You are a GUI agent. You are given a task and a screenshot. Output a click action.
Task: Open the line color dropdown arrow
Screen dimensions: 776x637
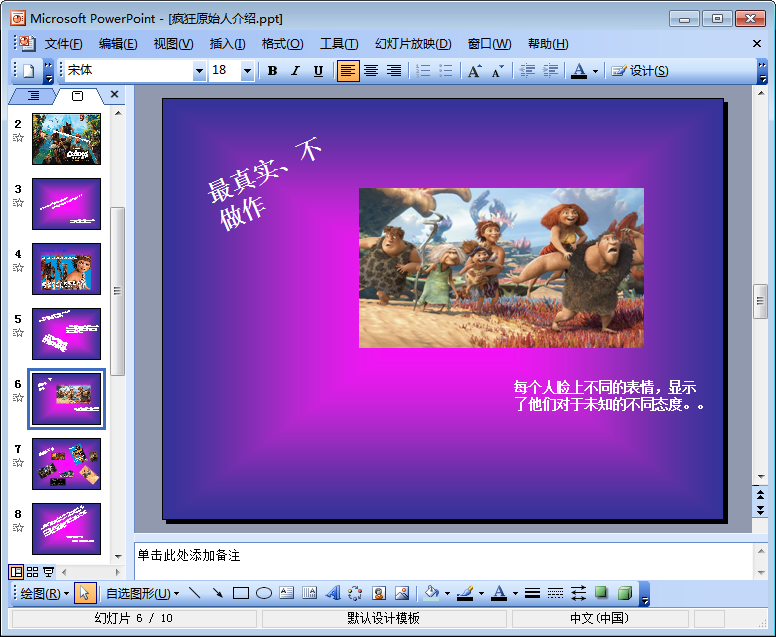(481, 593)
